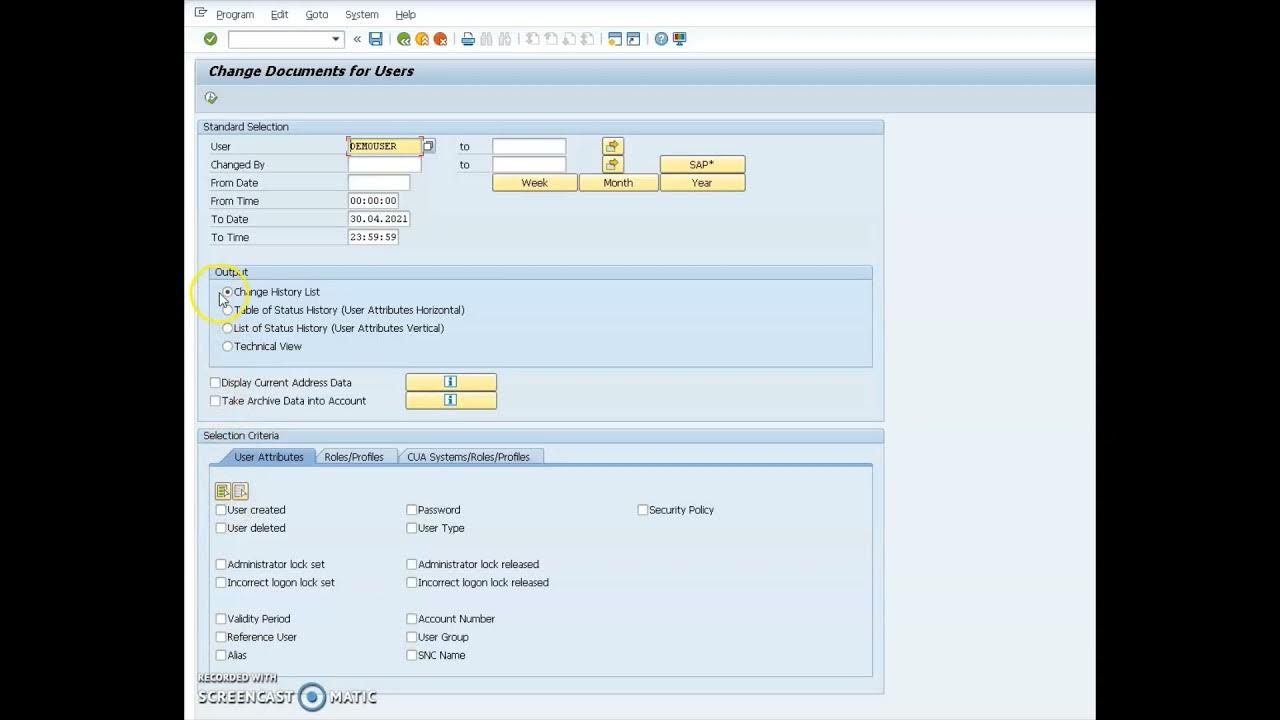Check the Password checkbox
The image size is (1280, 720).
tap(412, 510)
